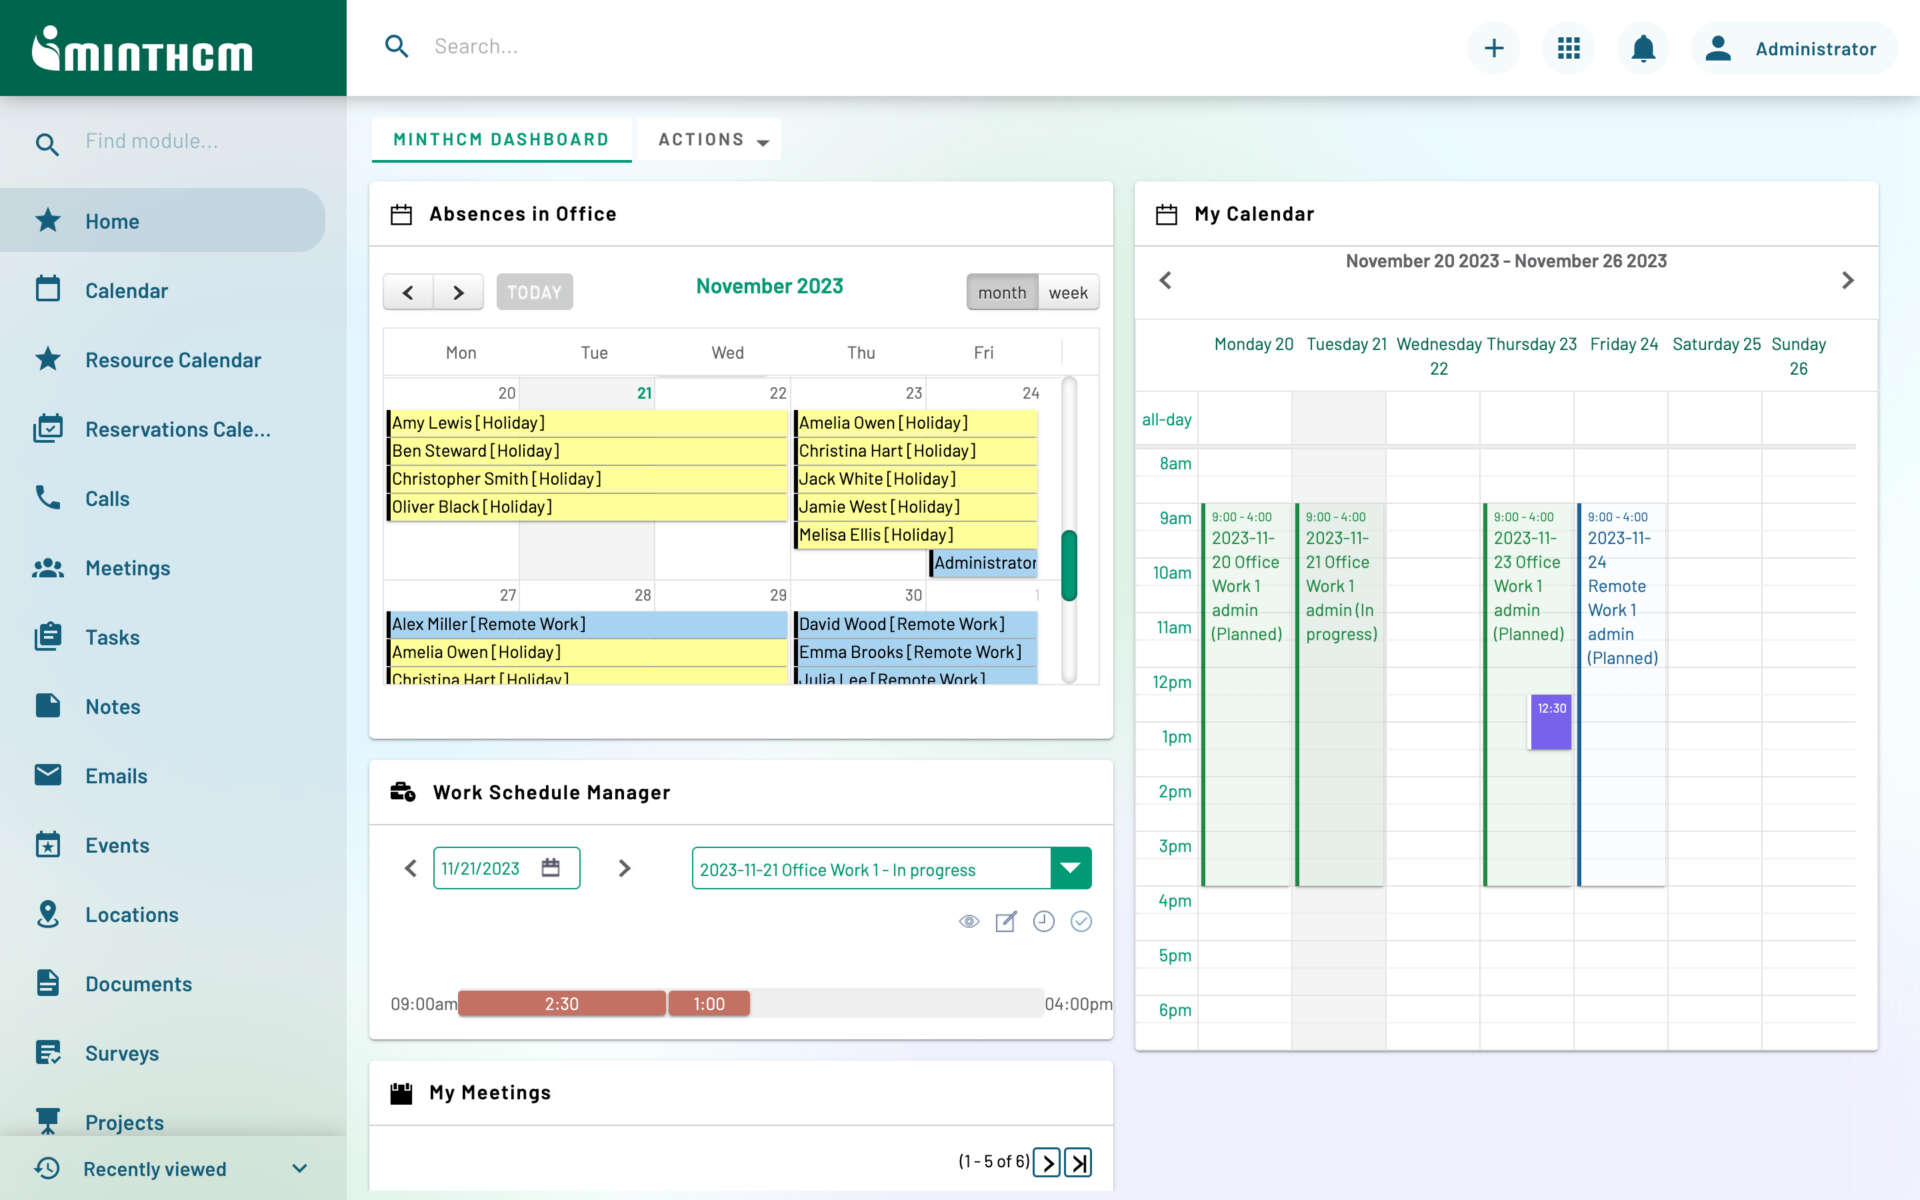Open Home in the sidebar

163,221
